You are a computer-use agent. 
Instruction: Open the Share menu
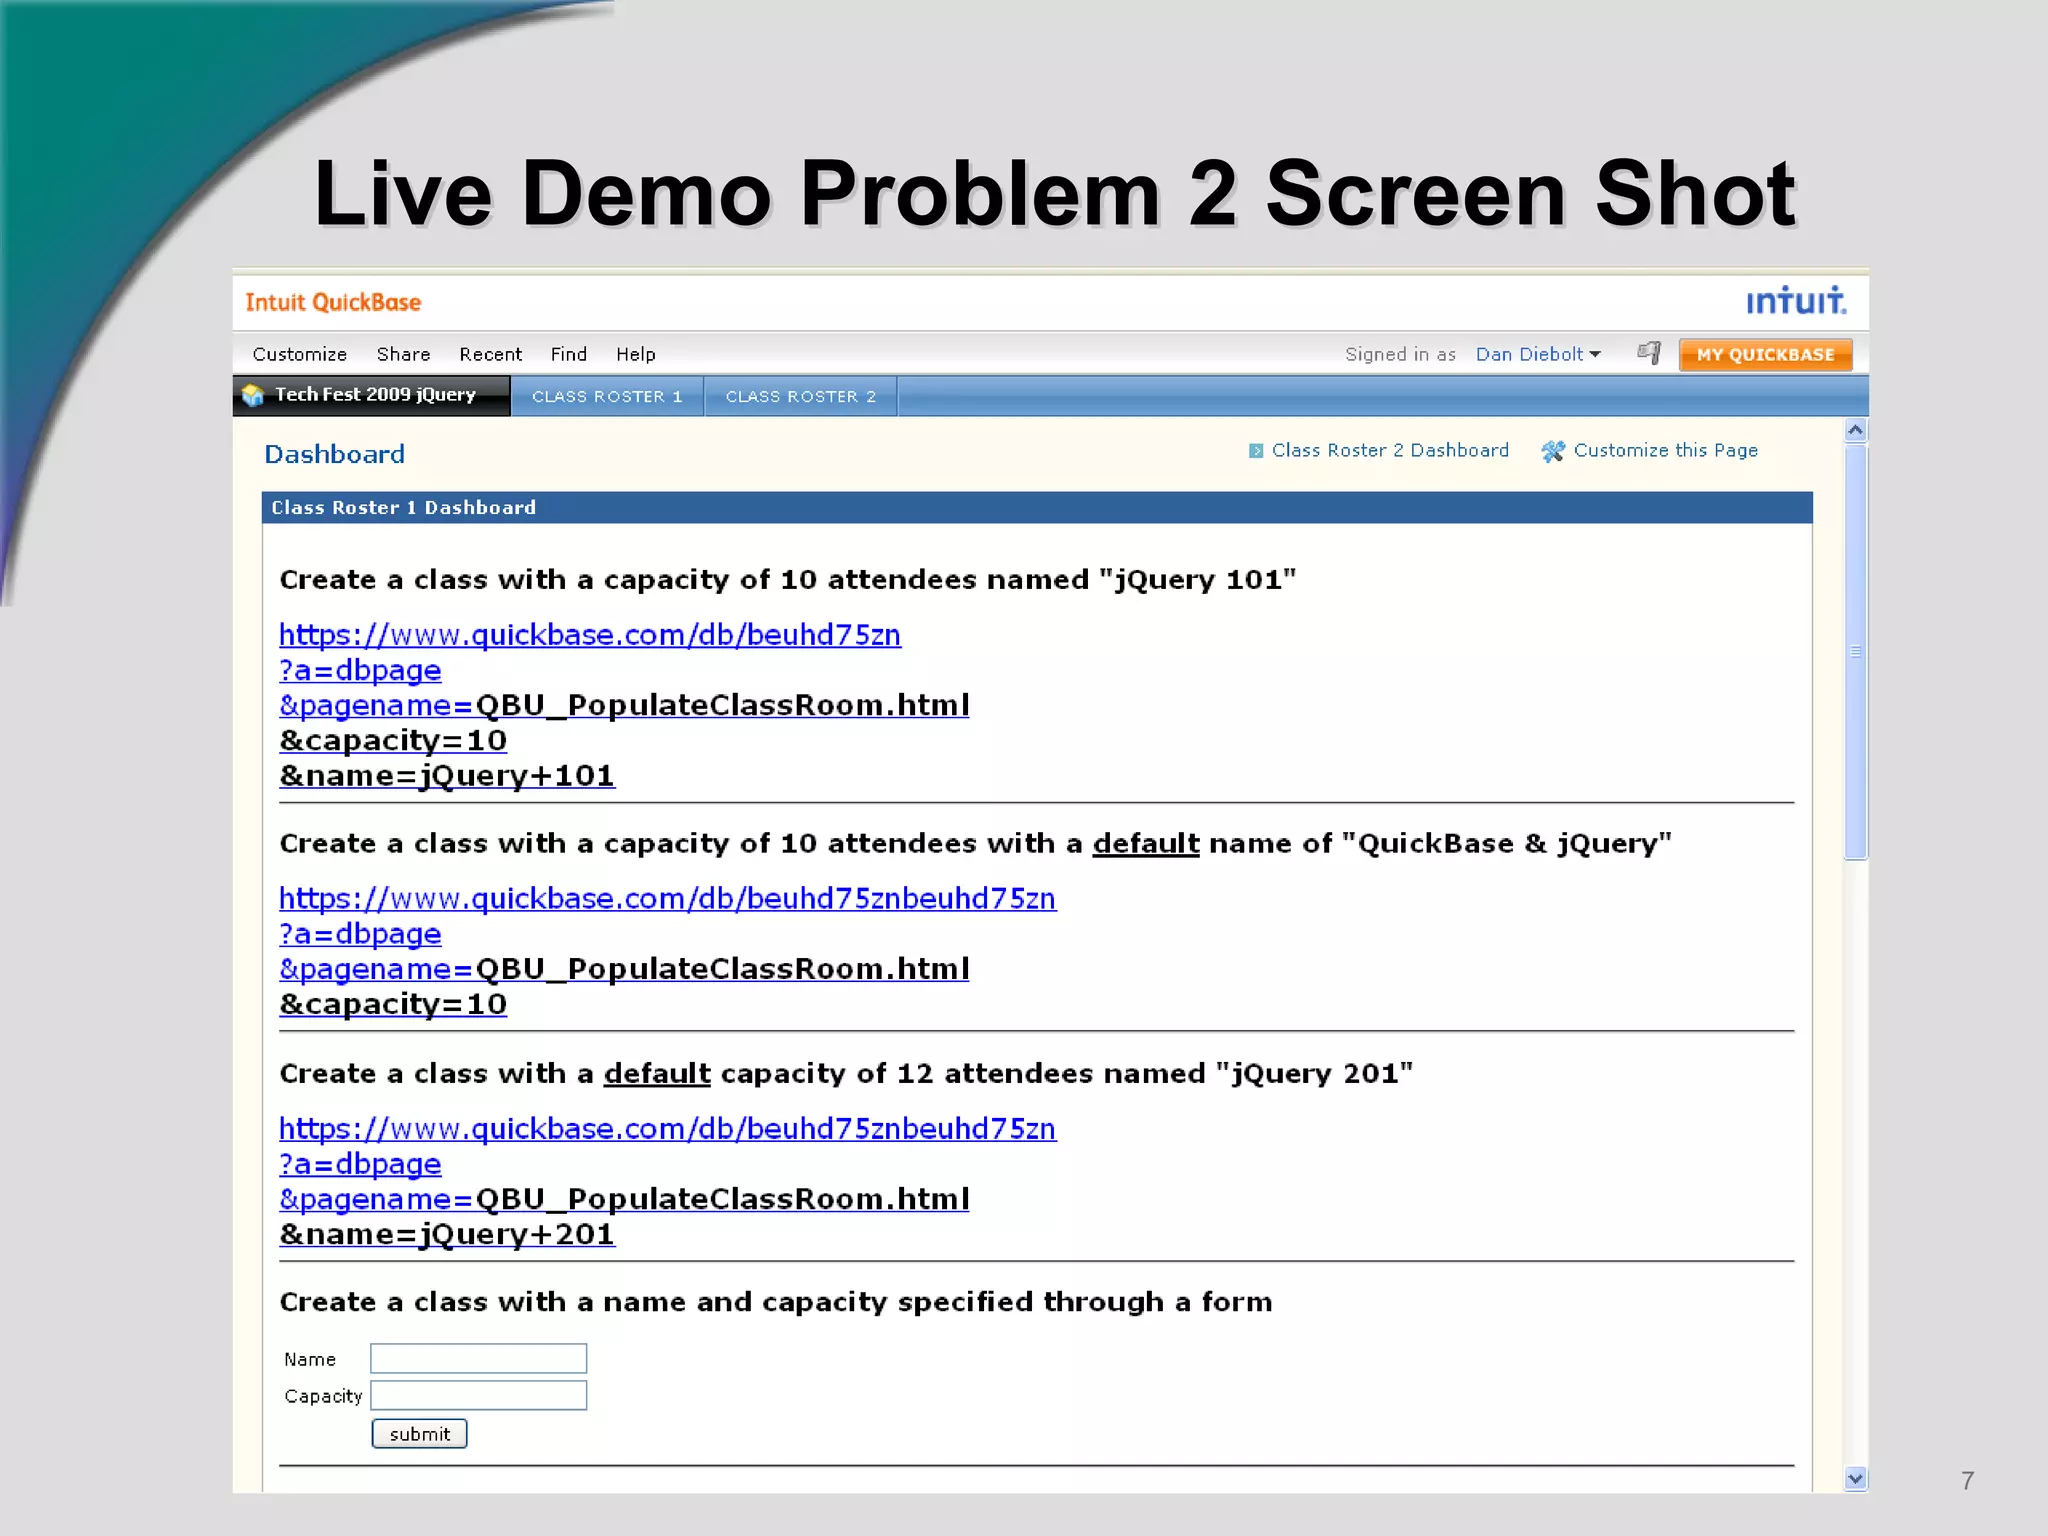(x=403, y=354)
